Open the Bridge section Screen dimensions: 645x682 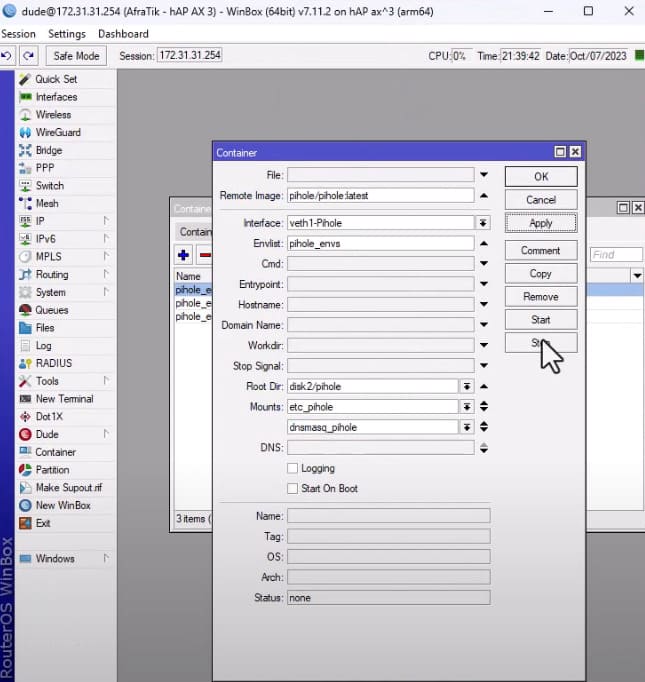tap(49, 150)
